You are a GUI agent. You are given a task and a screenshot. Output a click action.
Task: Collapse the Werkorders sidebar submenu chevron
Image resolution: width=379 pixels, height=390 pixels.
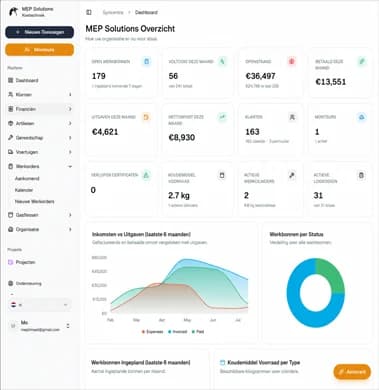click(x=70, y=166)
